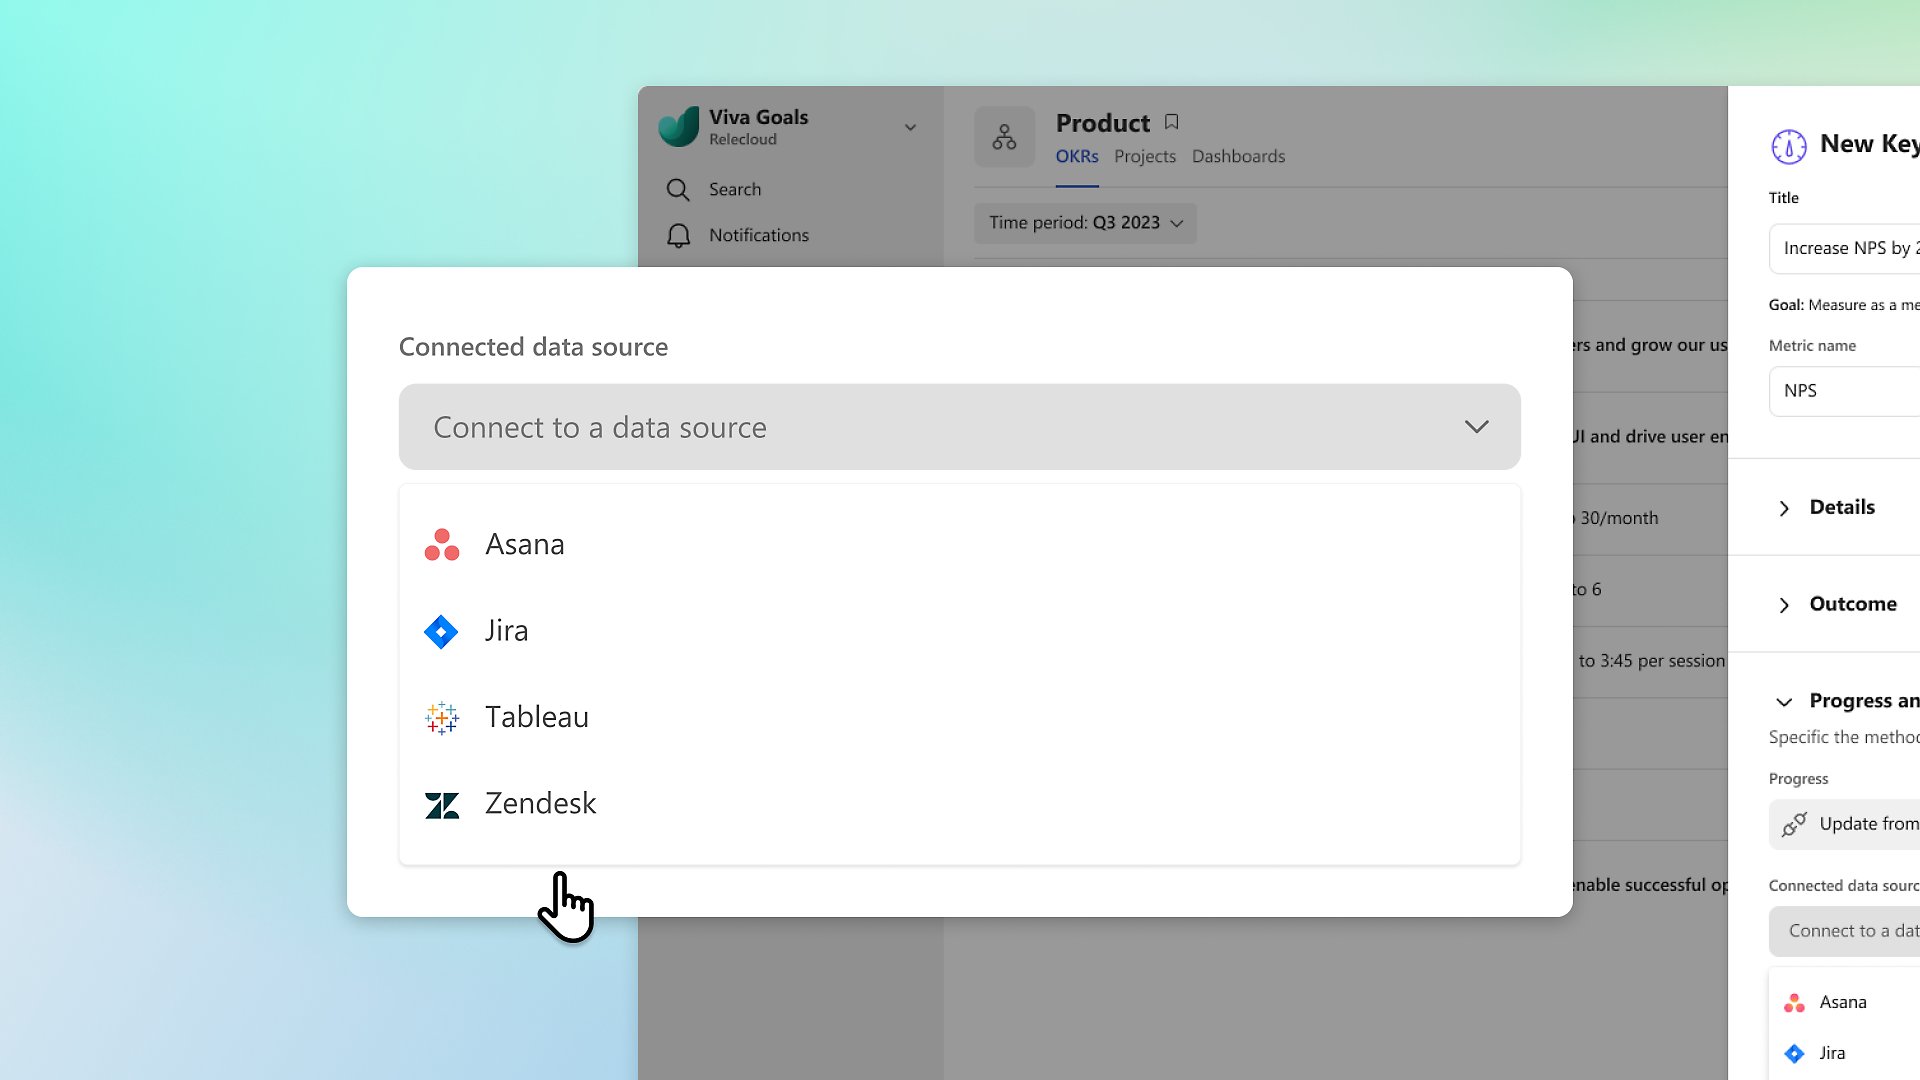
Task: Click the Viva Goals title in the sidebar
Action: [759, 117]
